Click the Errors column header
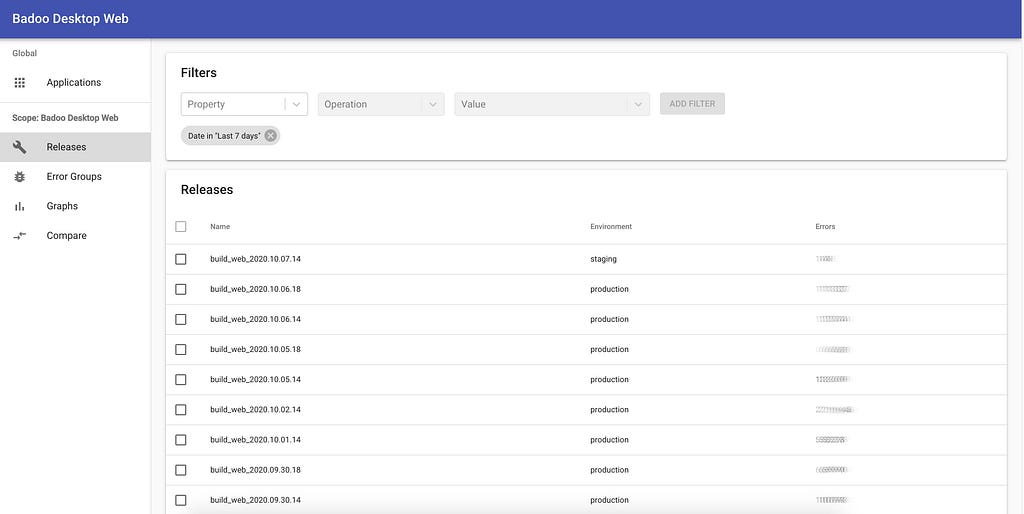Viewport: 1024px width, 514px height. tap(825, 227)
